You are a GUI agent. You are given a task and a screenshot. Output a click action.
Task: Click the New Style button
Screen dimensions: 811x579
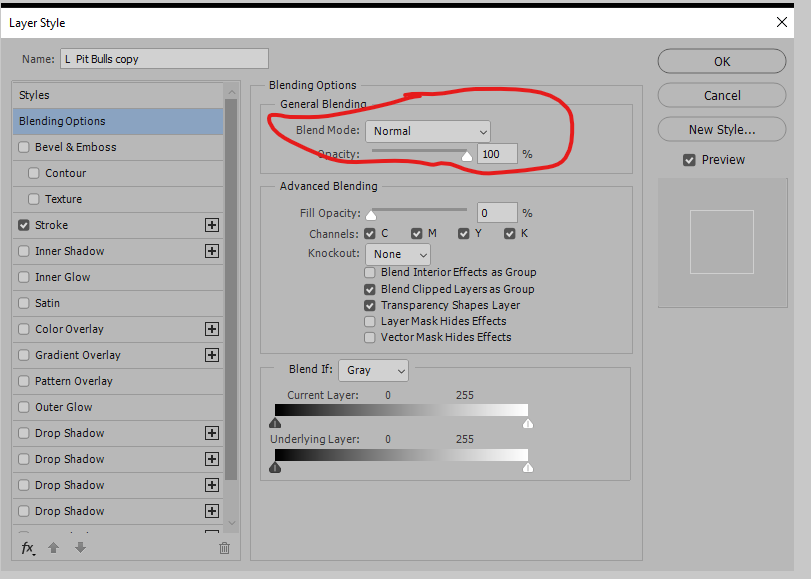click(x=721, y=129)
